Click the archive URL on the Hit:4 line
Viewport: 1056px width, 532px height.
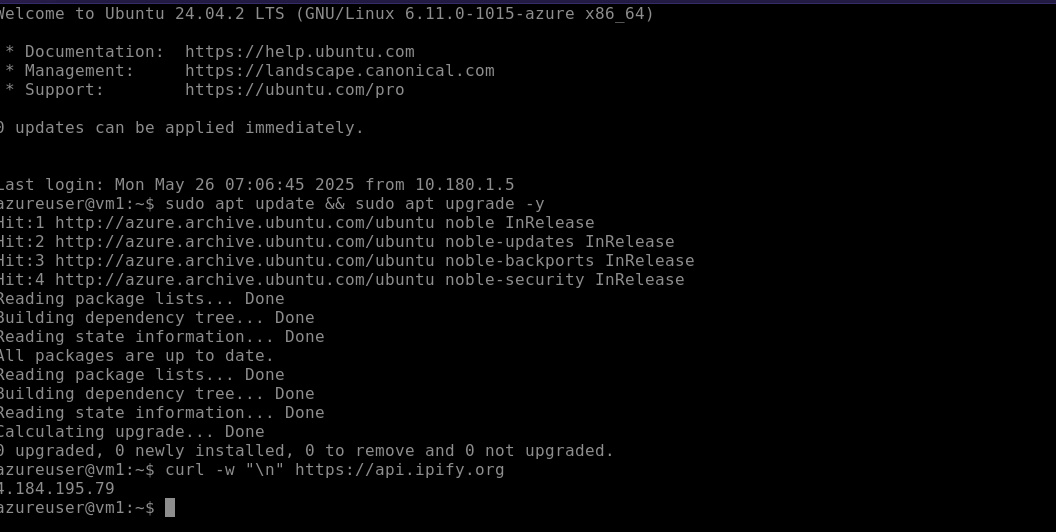tap(244, 279)
